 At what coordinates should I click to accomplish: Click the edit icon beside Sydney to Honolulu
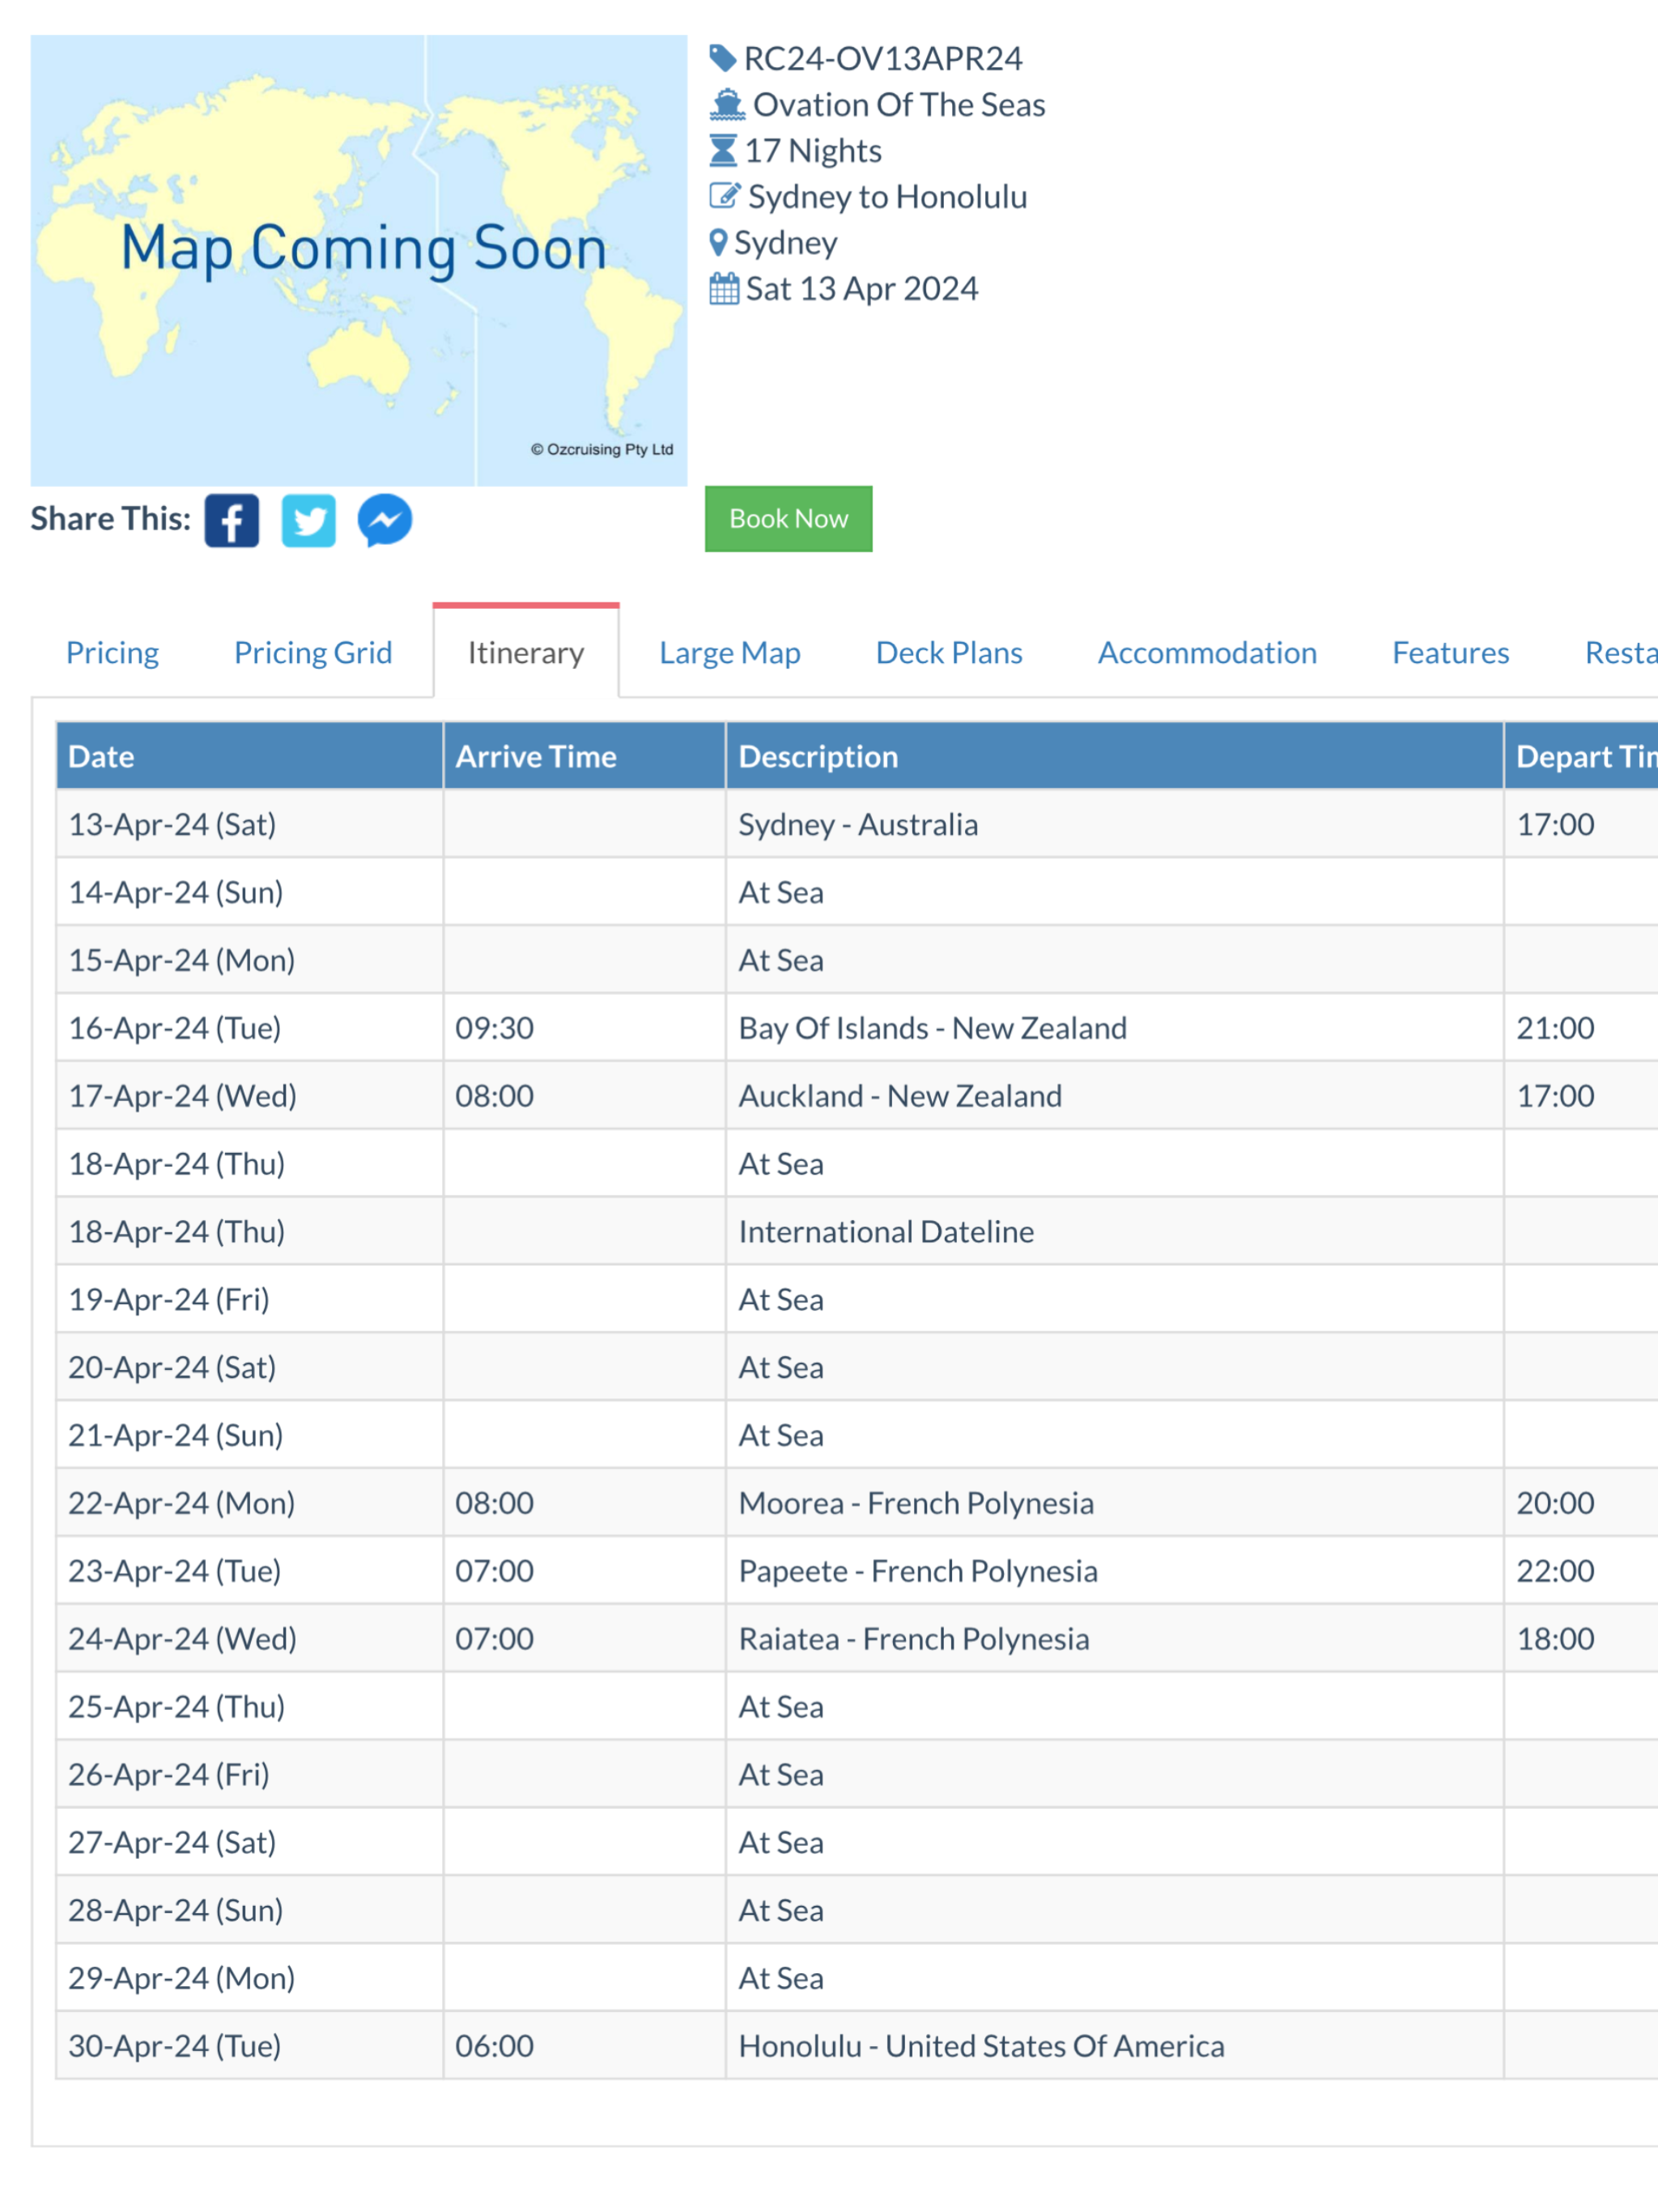[x=725, y=196]
